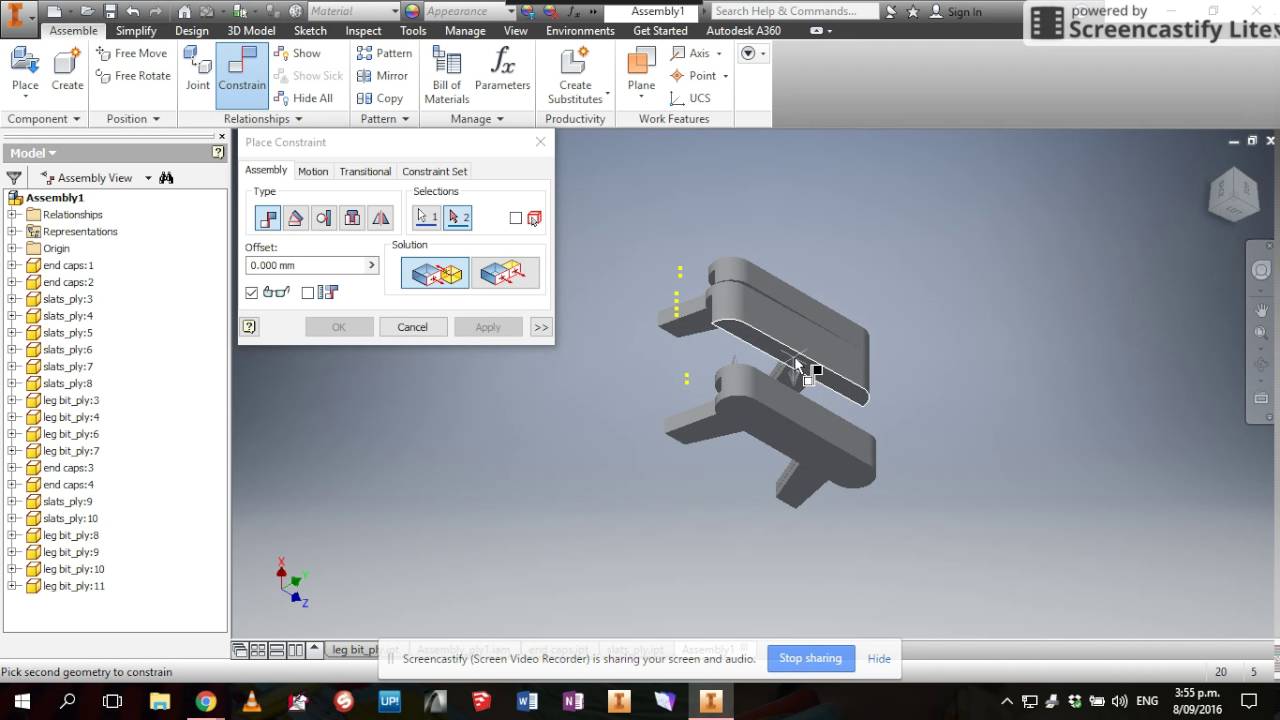1280x720 pixels.
Task: Open Google Chrome from the taskbar
Action: point(206,701)
